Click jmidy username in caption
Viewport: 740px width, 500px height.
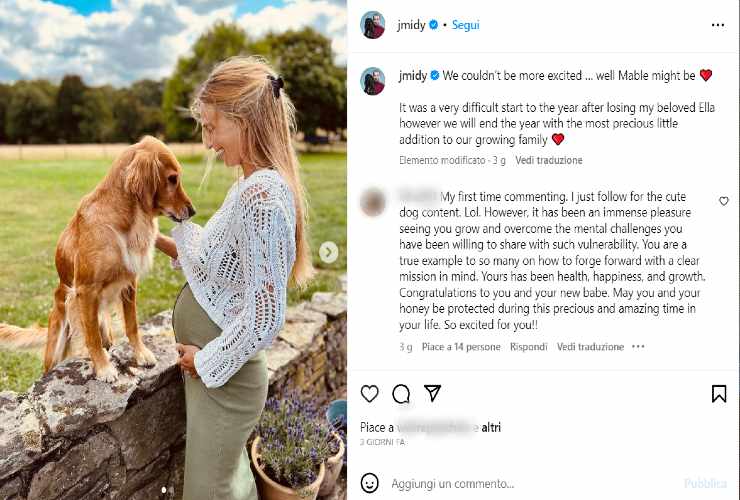click(413, 75)
